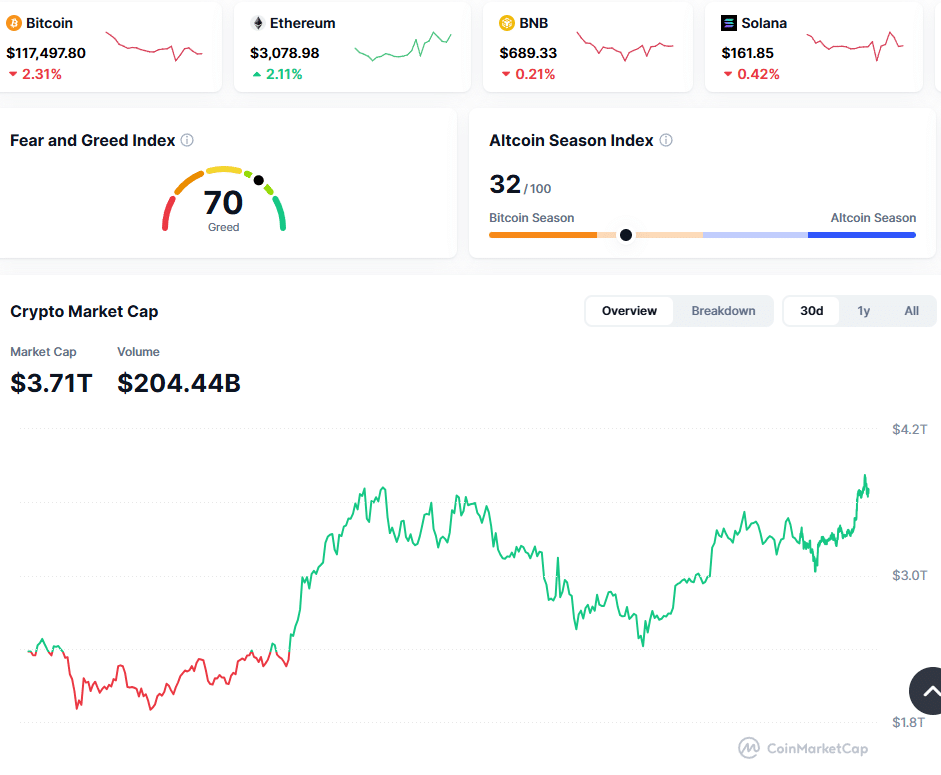Open the Bitcoin name link
This screenshot has height=775, width=941.
tap(49, 23)
